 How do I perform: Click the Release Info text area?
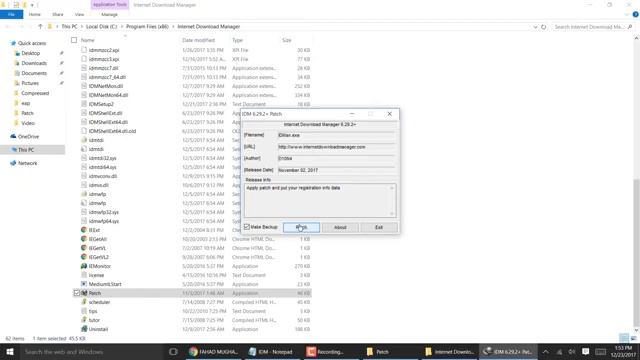pyautogui.click(x=320, y=200)
